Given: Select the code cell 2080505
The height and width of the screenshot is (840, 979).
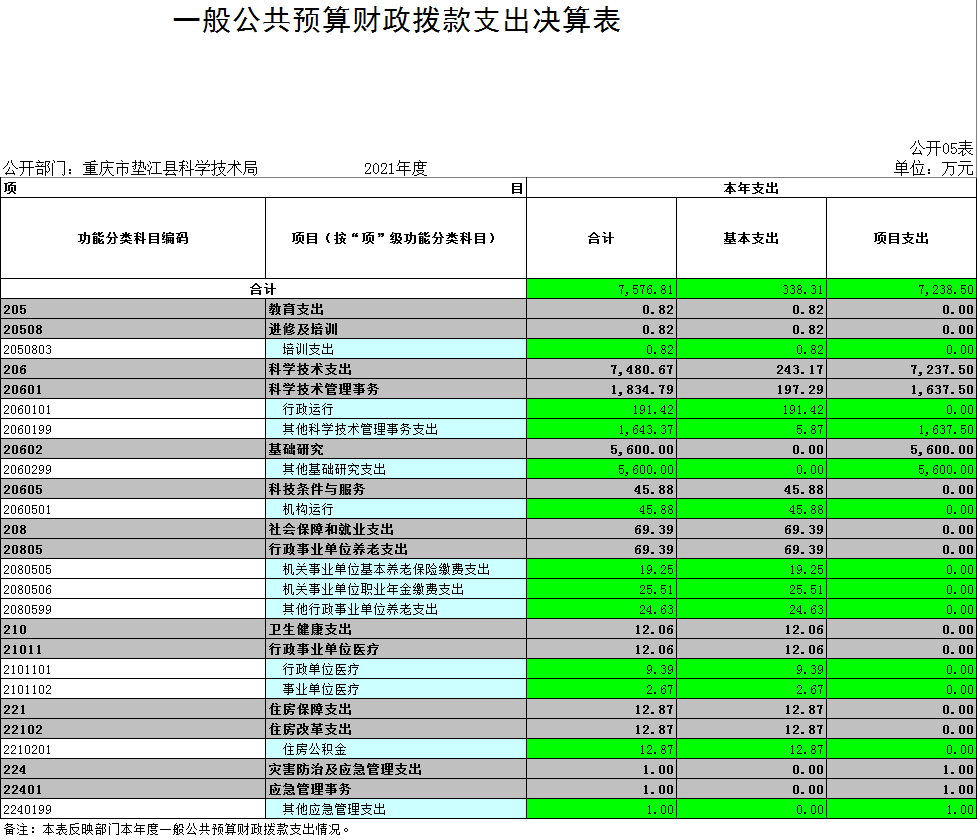Looking at the screenshot, I should [133, 569].
